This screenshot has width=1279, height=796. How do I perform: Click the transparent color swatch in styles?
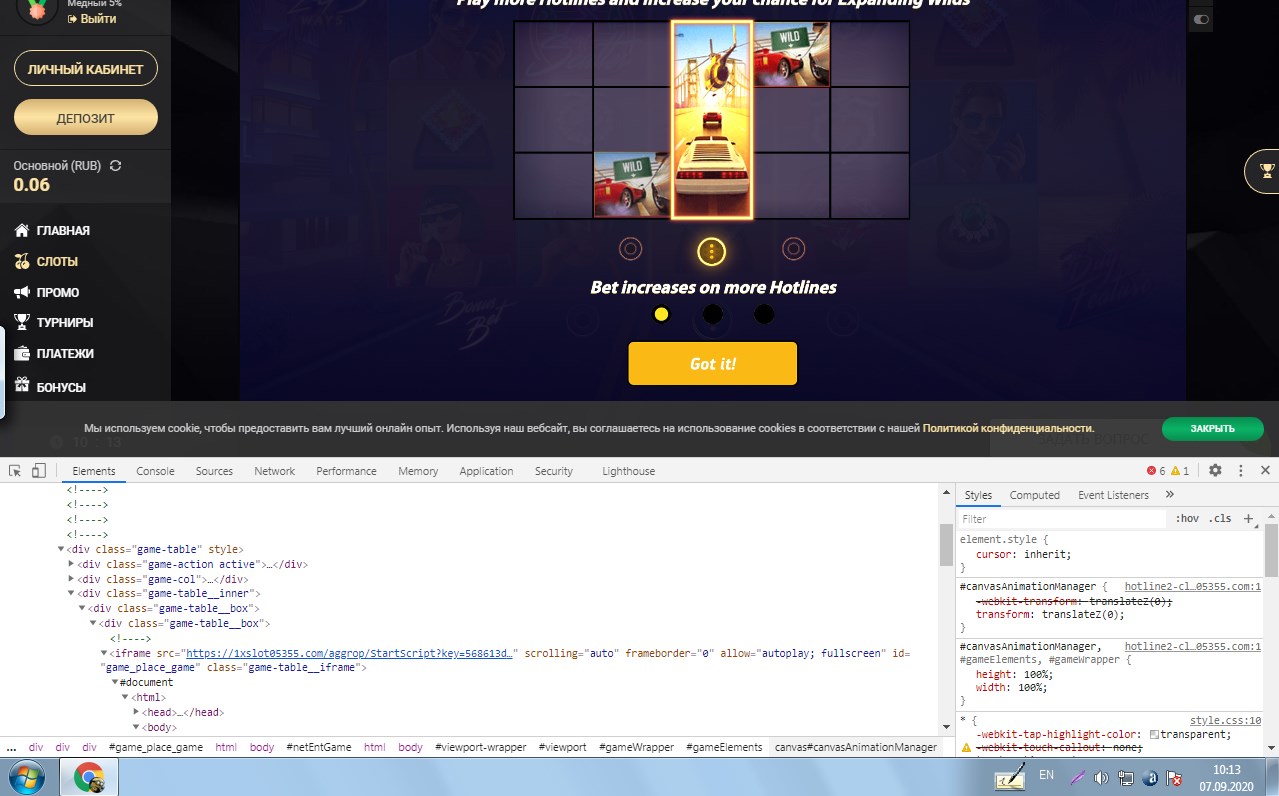[1155, 734]
